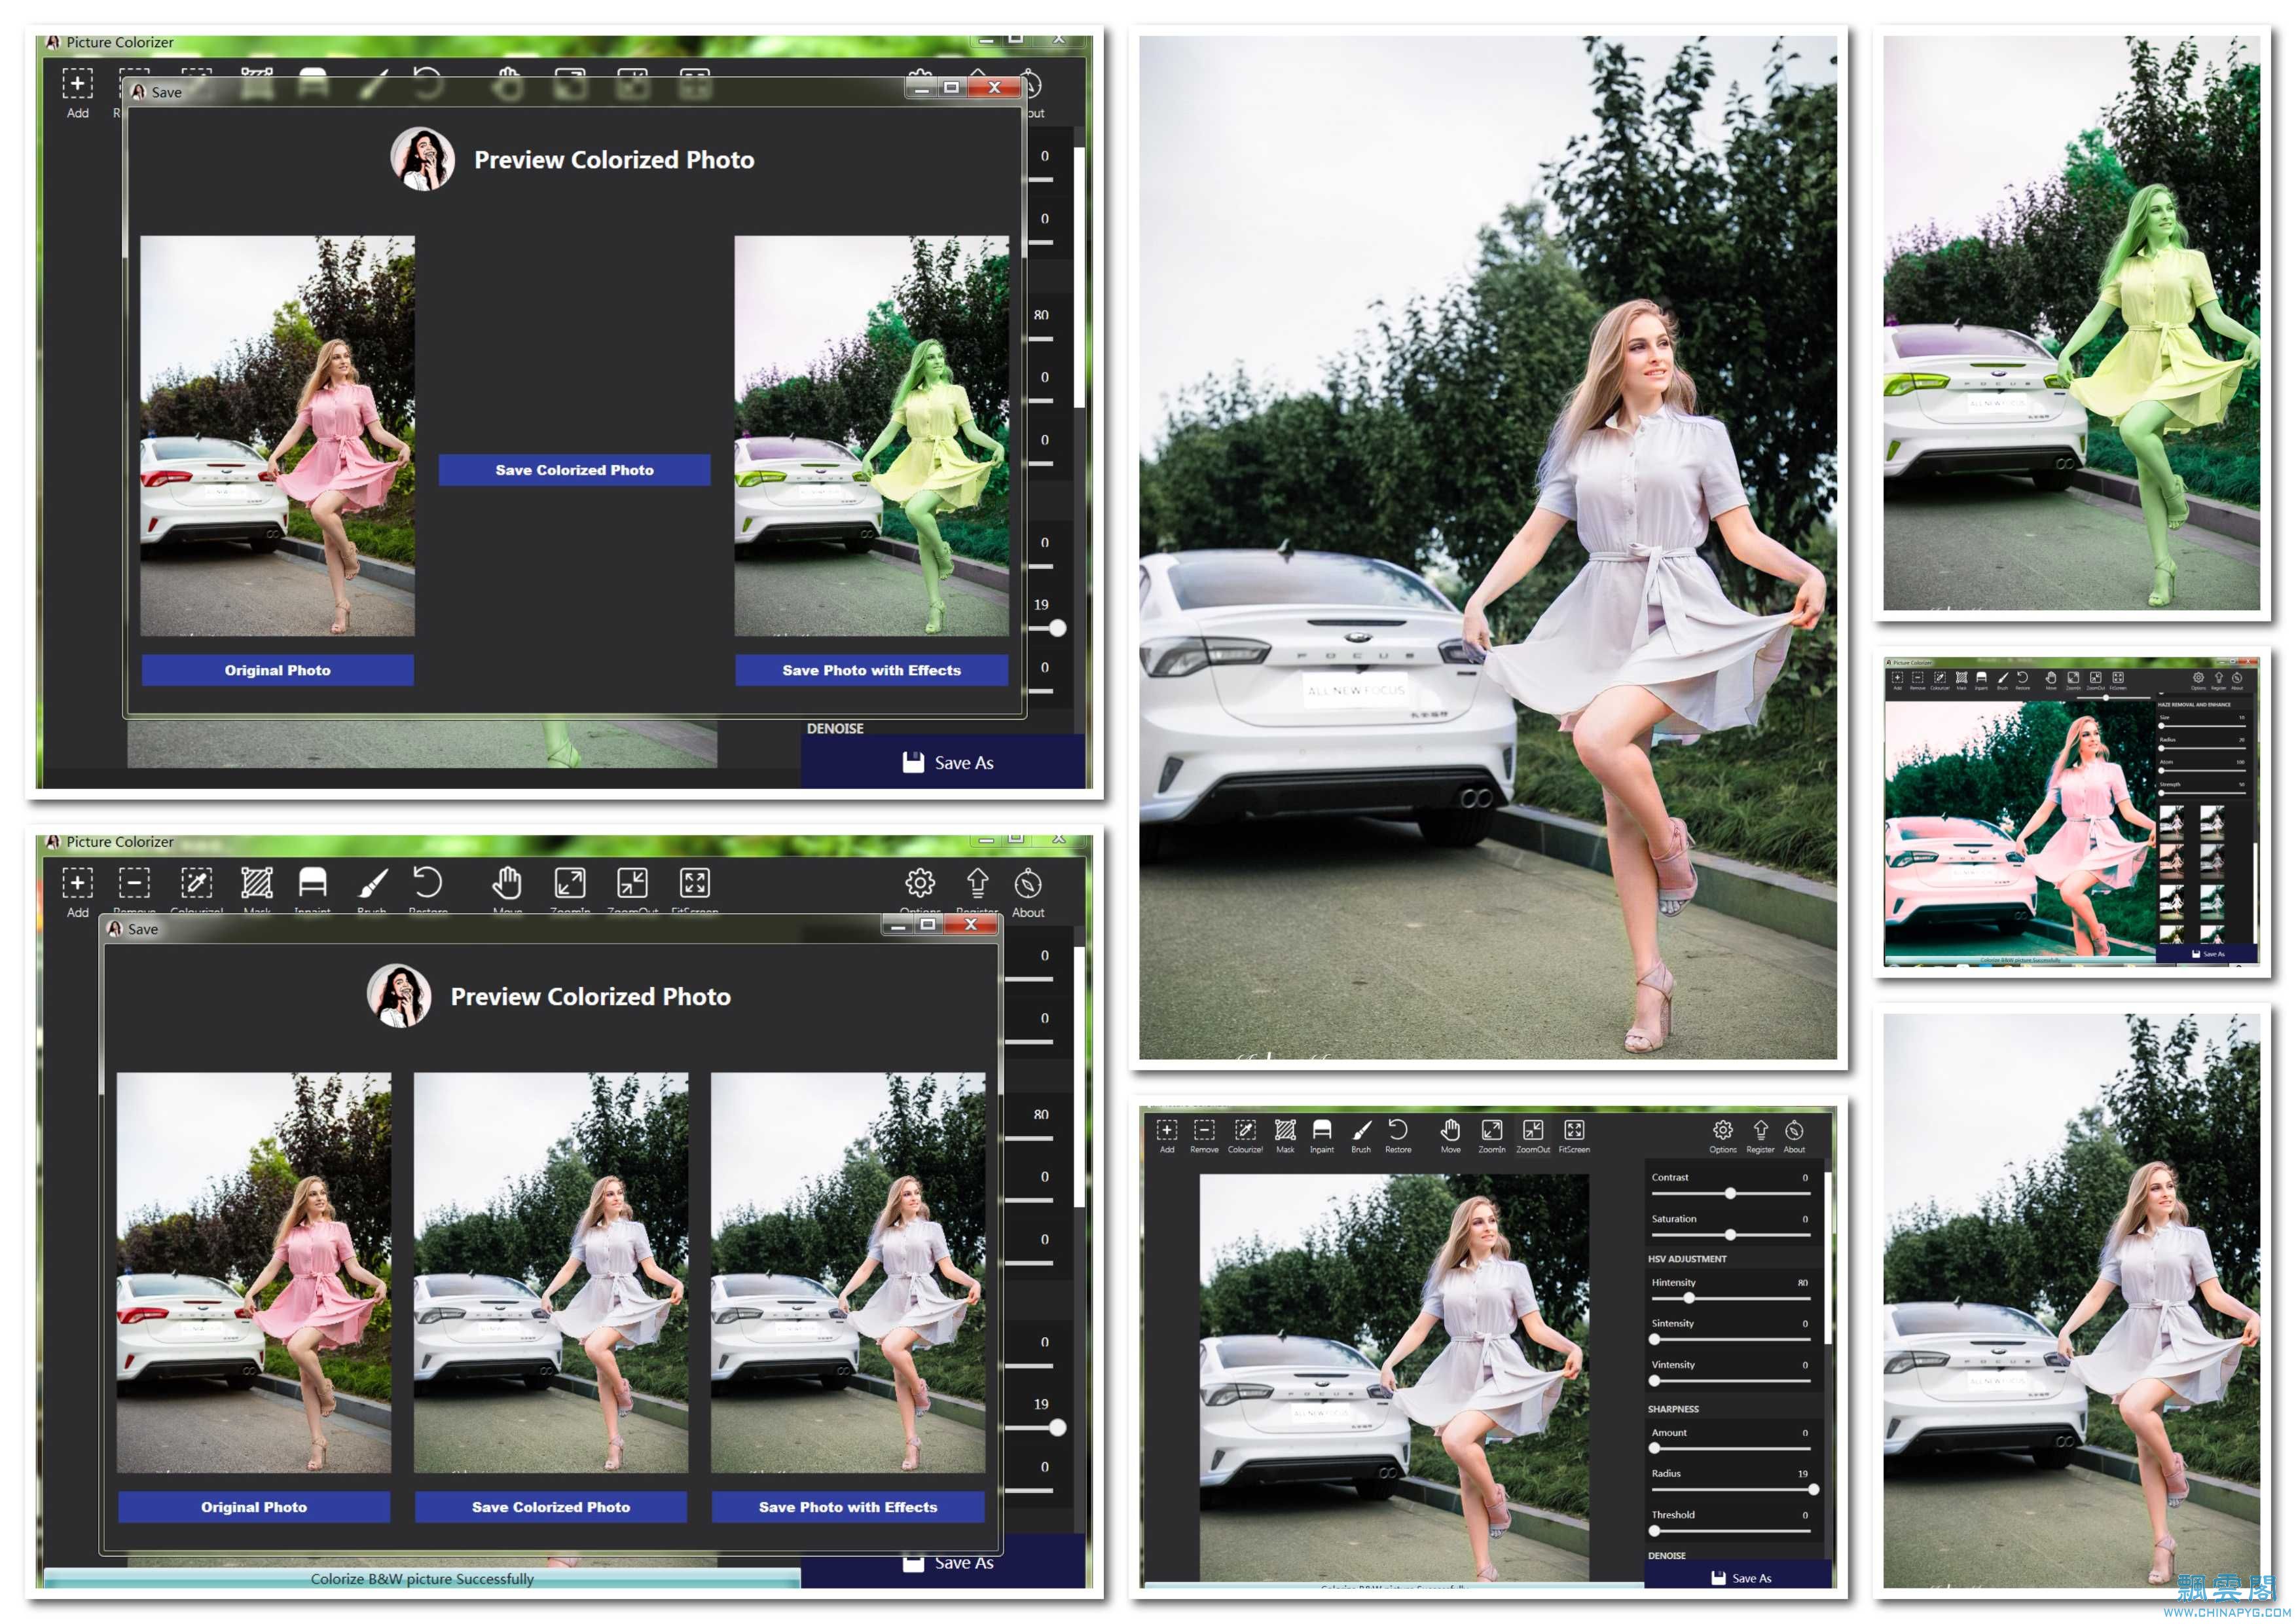Select hand Move icon behind three-photo Save dialog
This screenshot has height=1624, width=2296.
(x=507, y=883)
